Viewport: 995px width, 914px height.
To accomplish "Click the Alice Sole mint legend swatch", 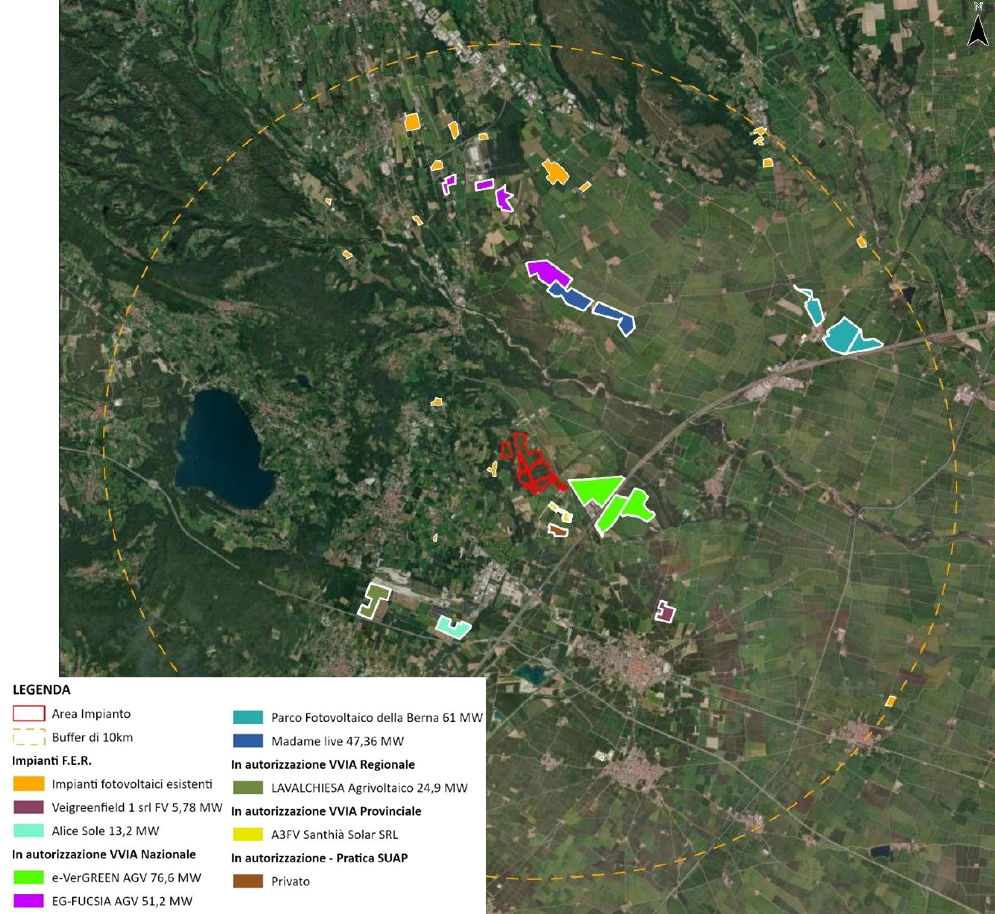I will tap(29, 831).
